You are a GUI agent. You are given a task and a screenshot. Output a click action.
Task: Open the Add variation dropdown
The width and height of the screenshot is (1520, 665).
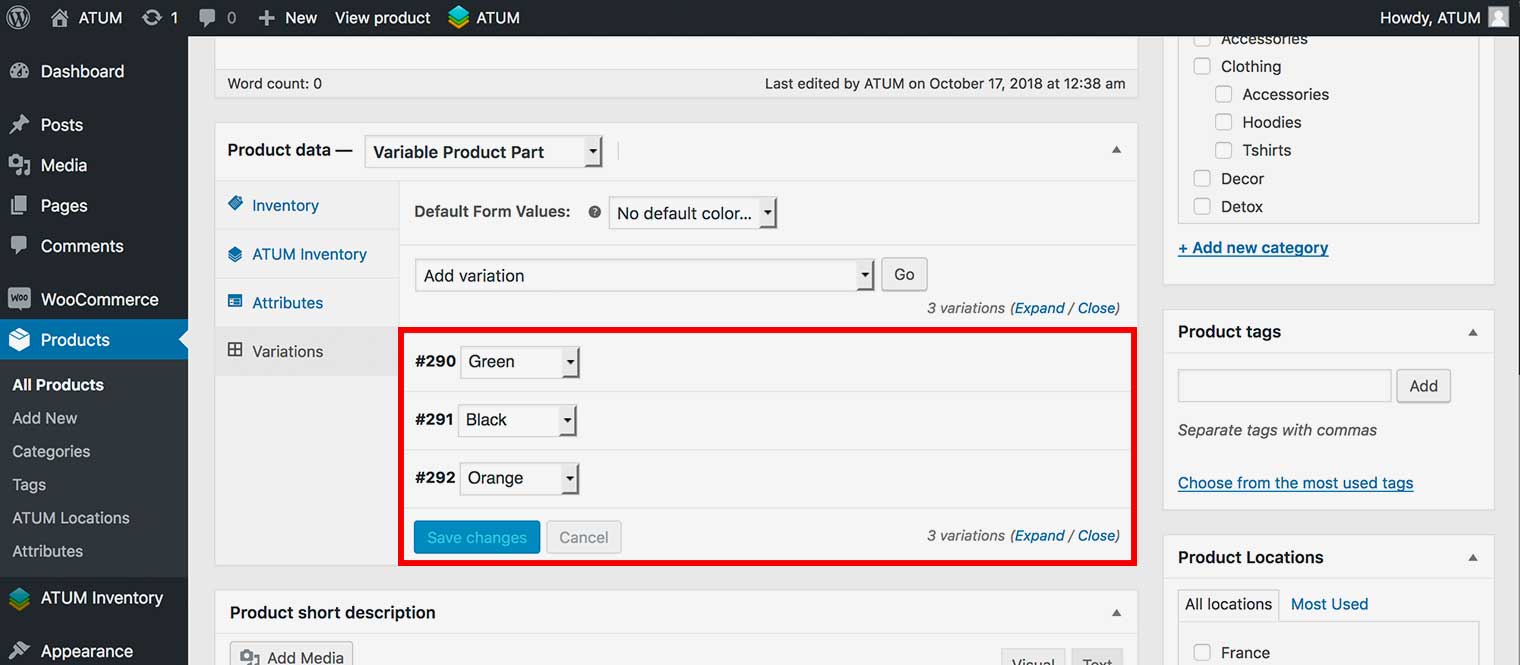pyautogui.click(x=644, y=275)
